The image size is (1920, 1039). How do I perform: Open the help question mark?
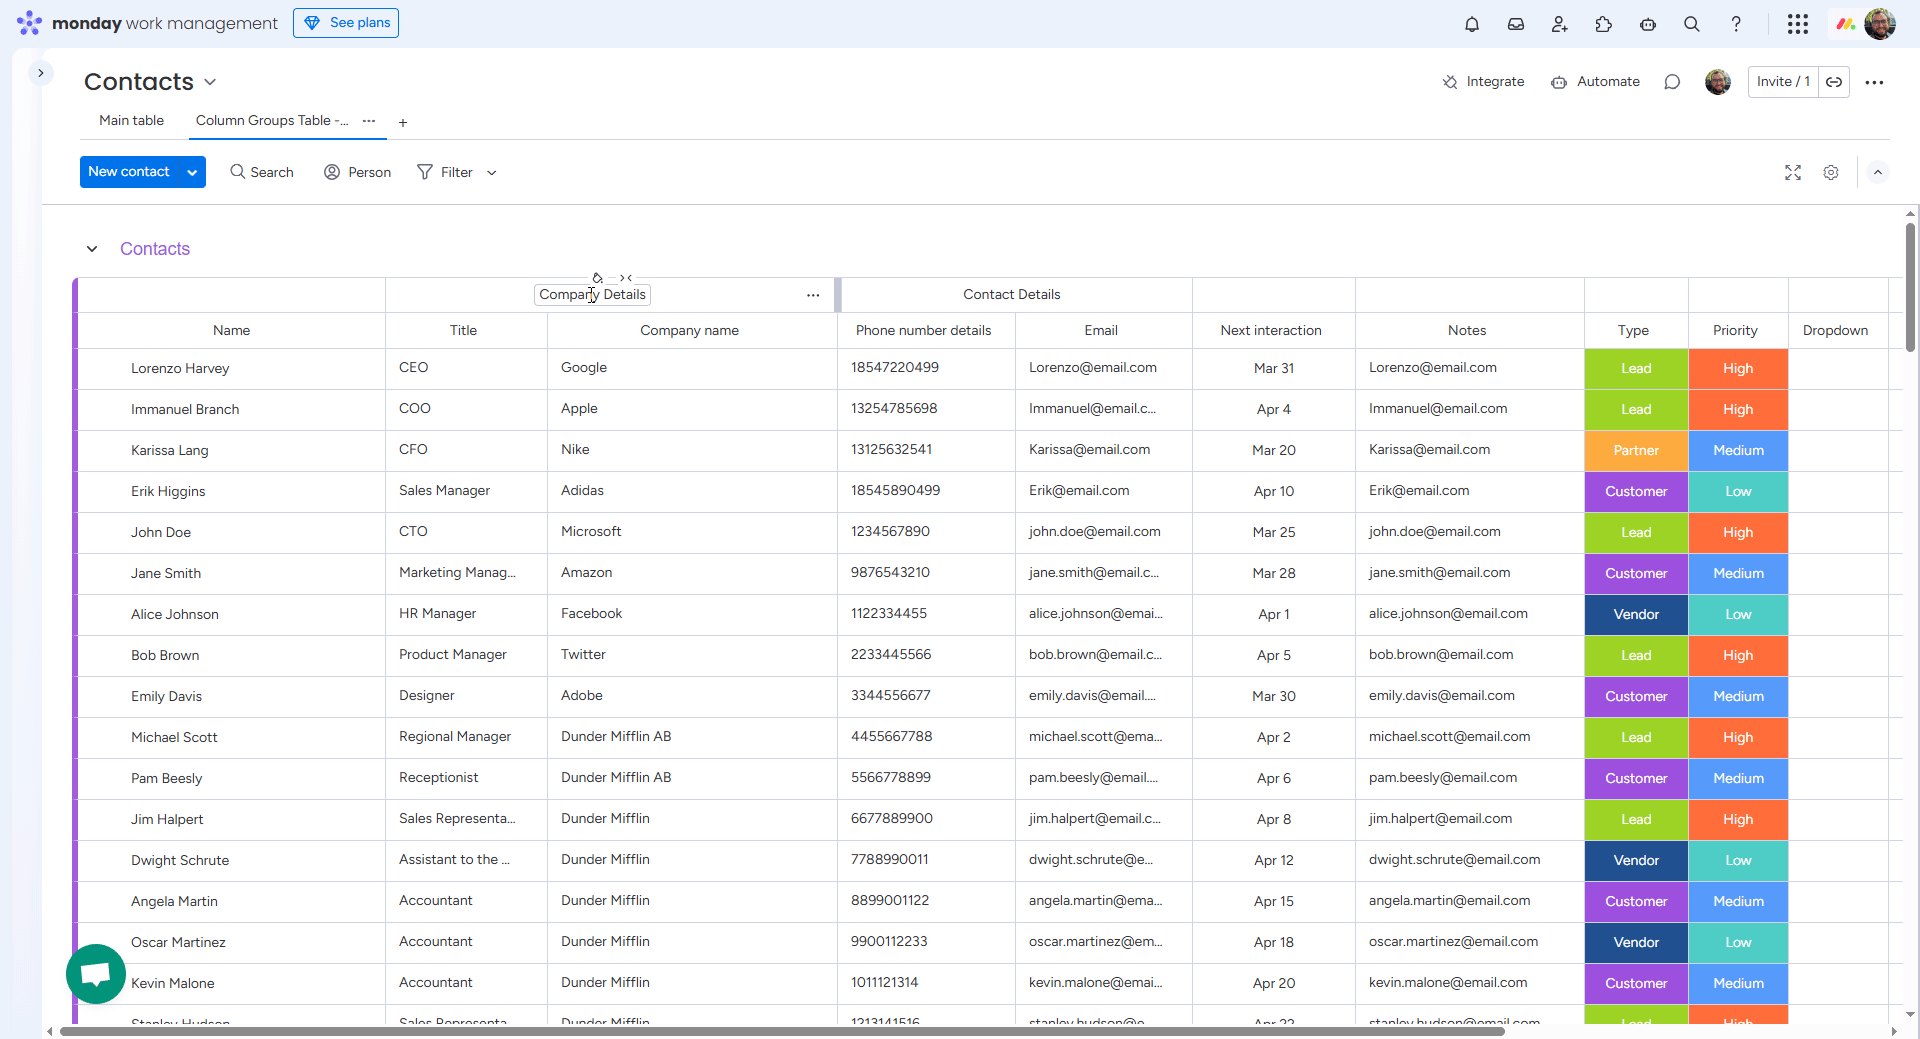click(1735, 24)
